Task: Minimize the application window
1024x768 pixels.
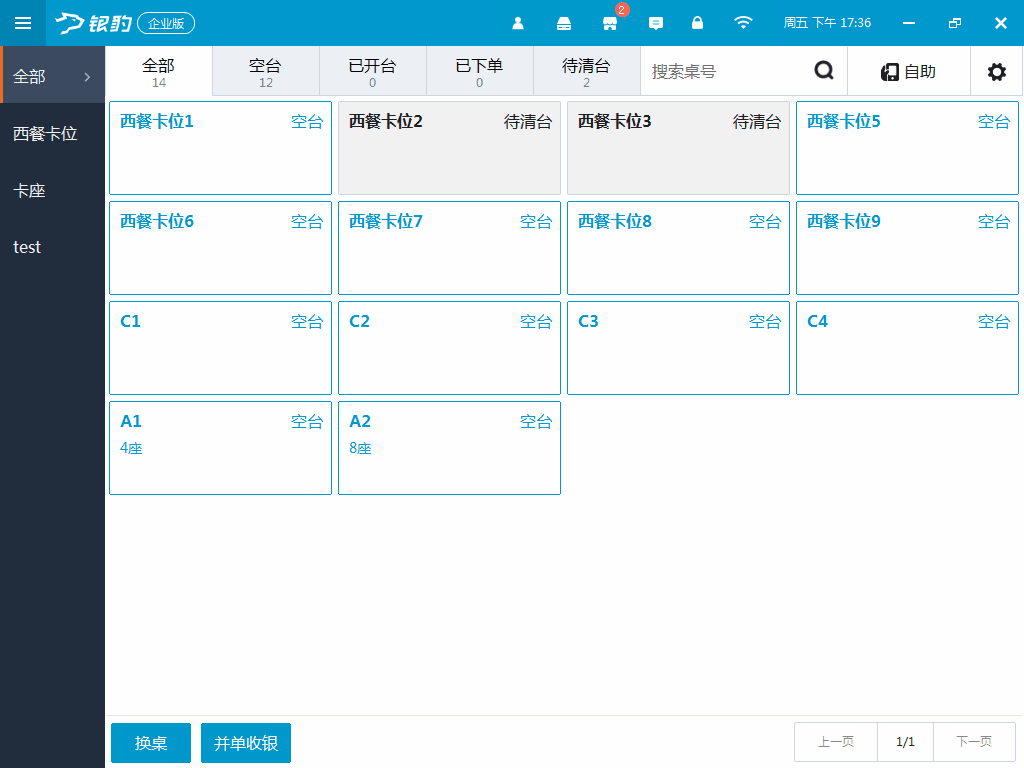Action: [908, 23]
